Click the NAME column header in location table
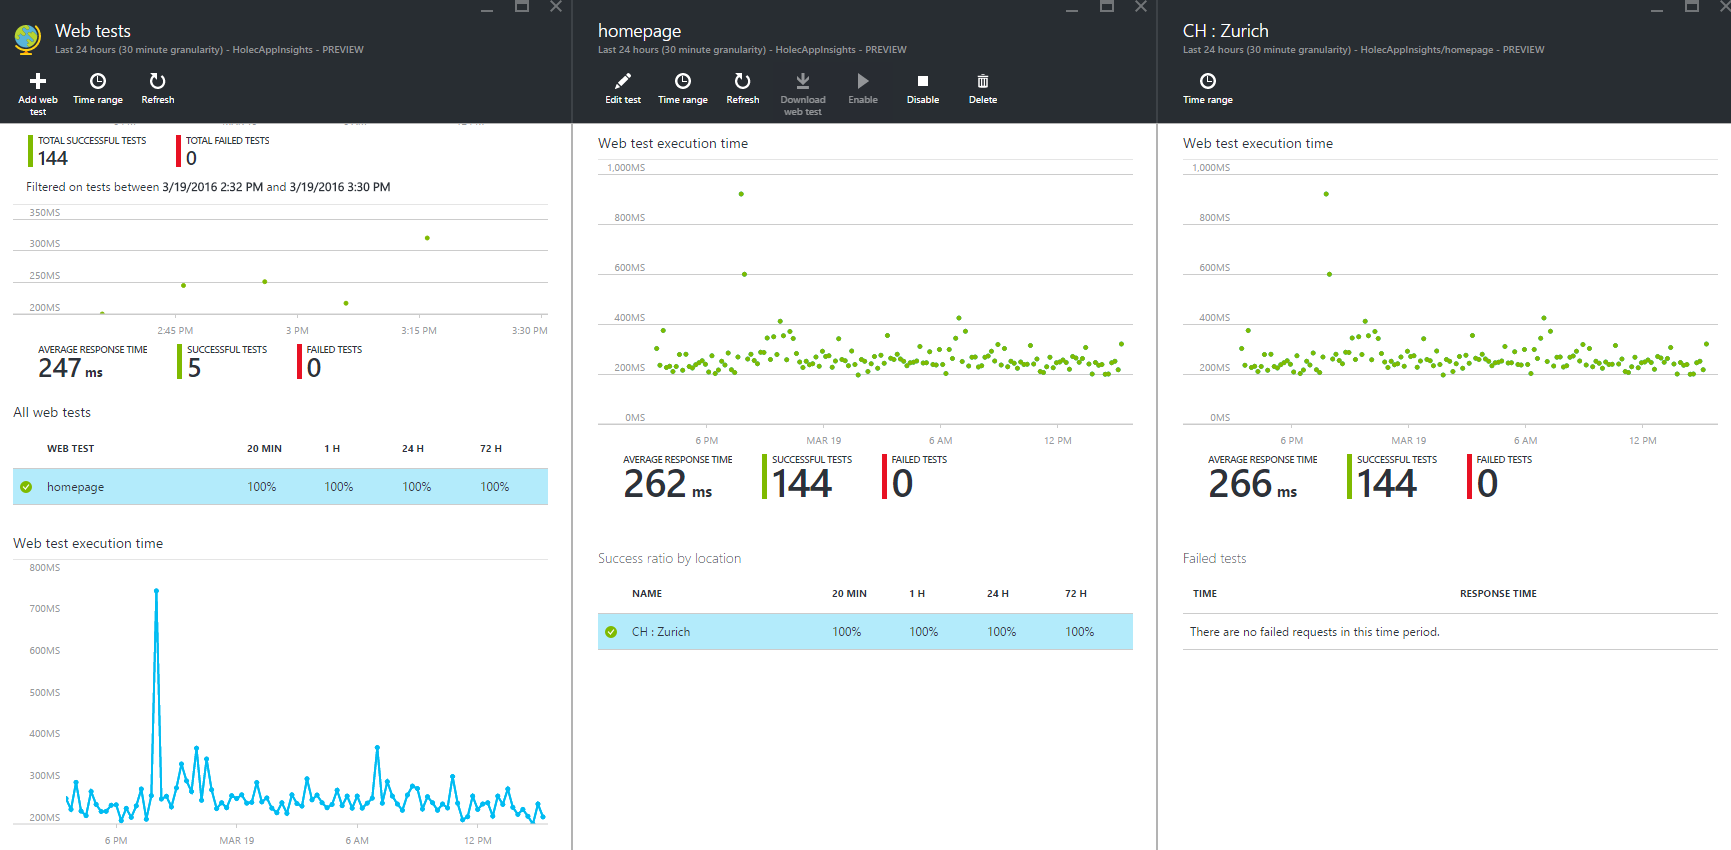Viewport: 1731px width, 850px height. pyautogui.click(x=647, y=594)
